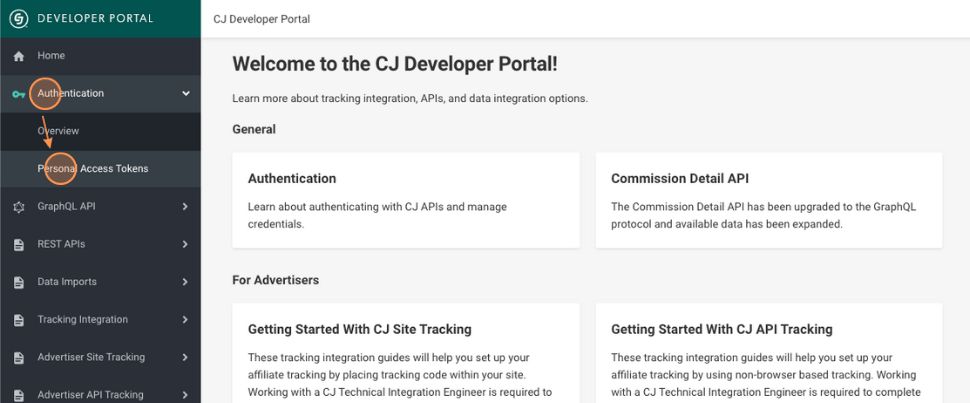This screenshot has height=403, width=970.
Task: Click the Data Imports document icon
Action: click(18, 282)
